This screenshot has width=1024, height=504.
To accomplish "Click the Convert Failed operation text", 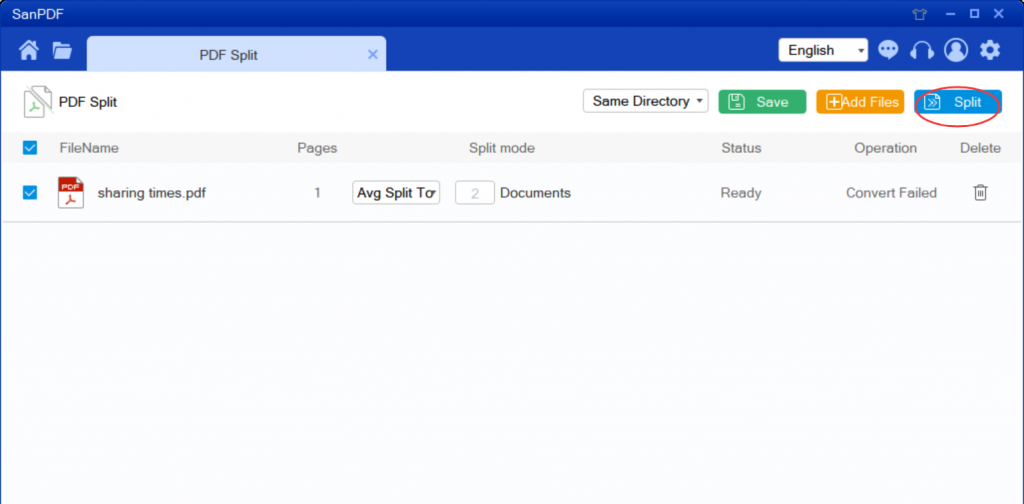I will 891,193.
